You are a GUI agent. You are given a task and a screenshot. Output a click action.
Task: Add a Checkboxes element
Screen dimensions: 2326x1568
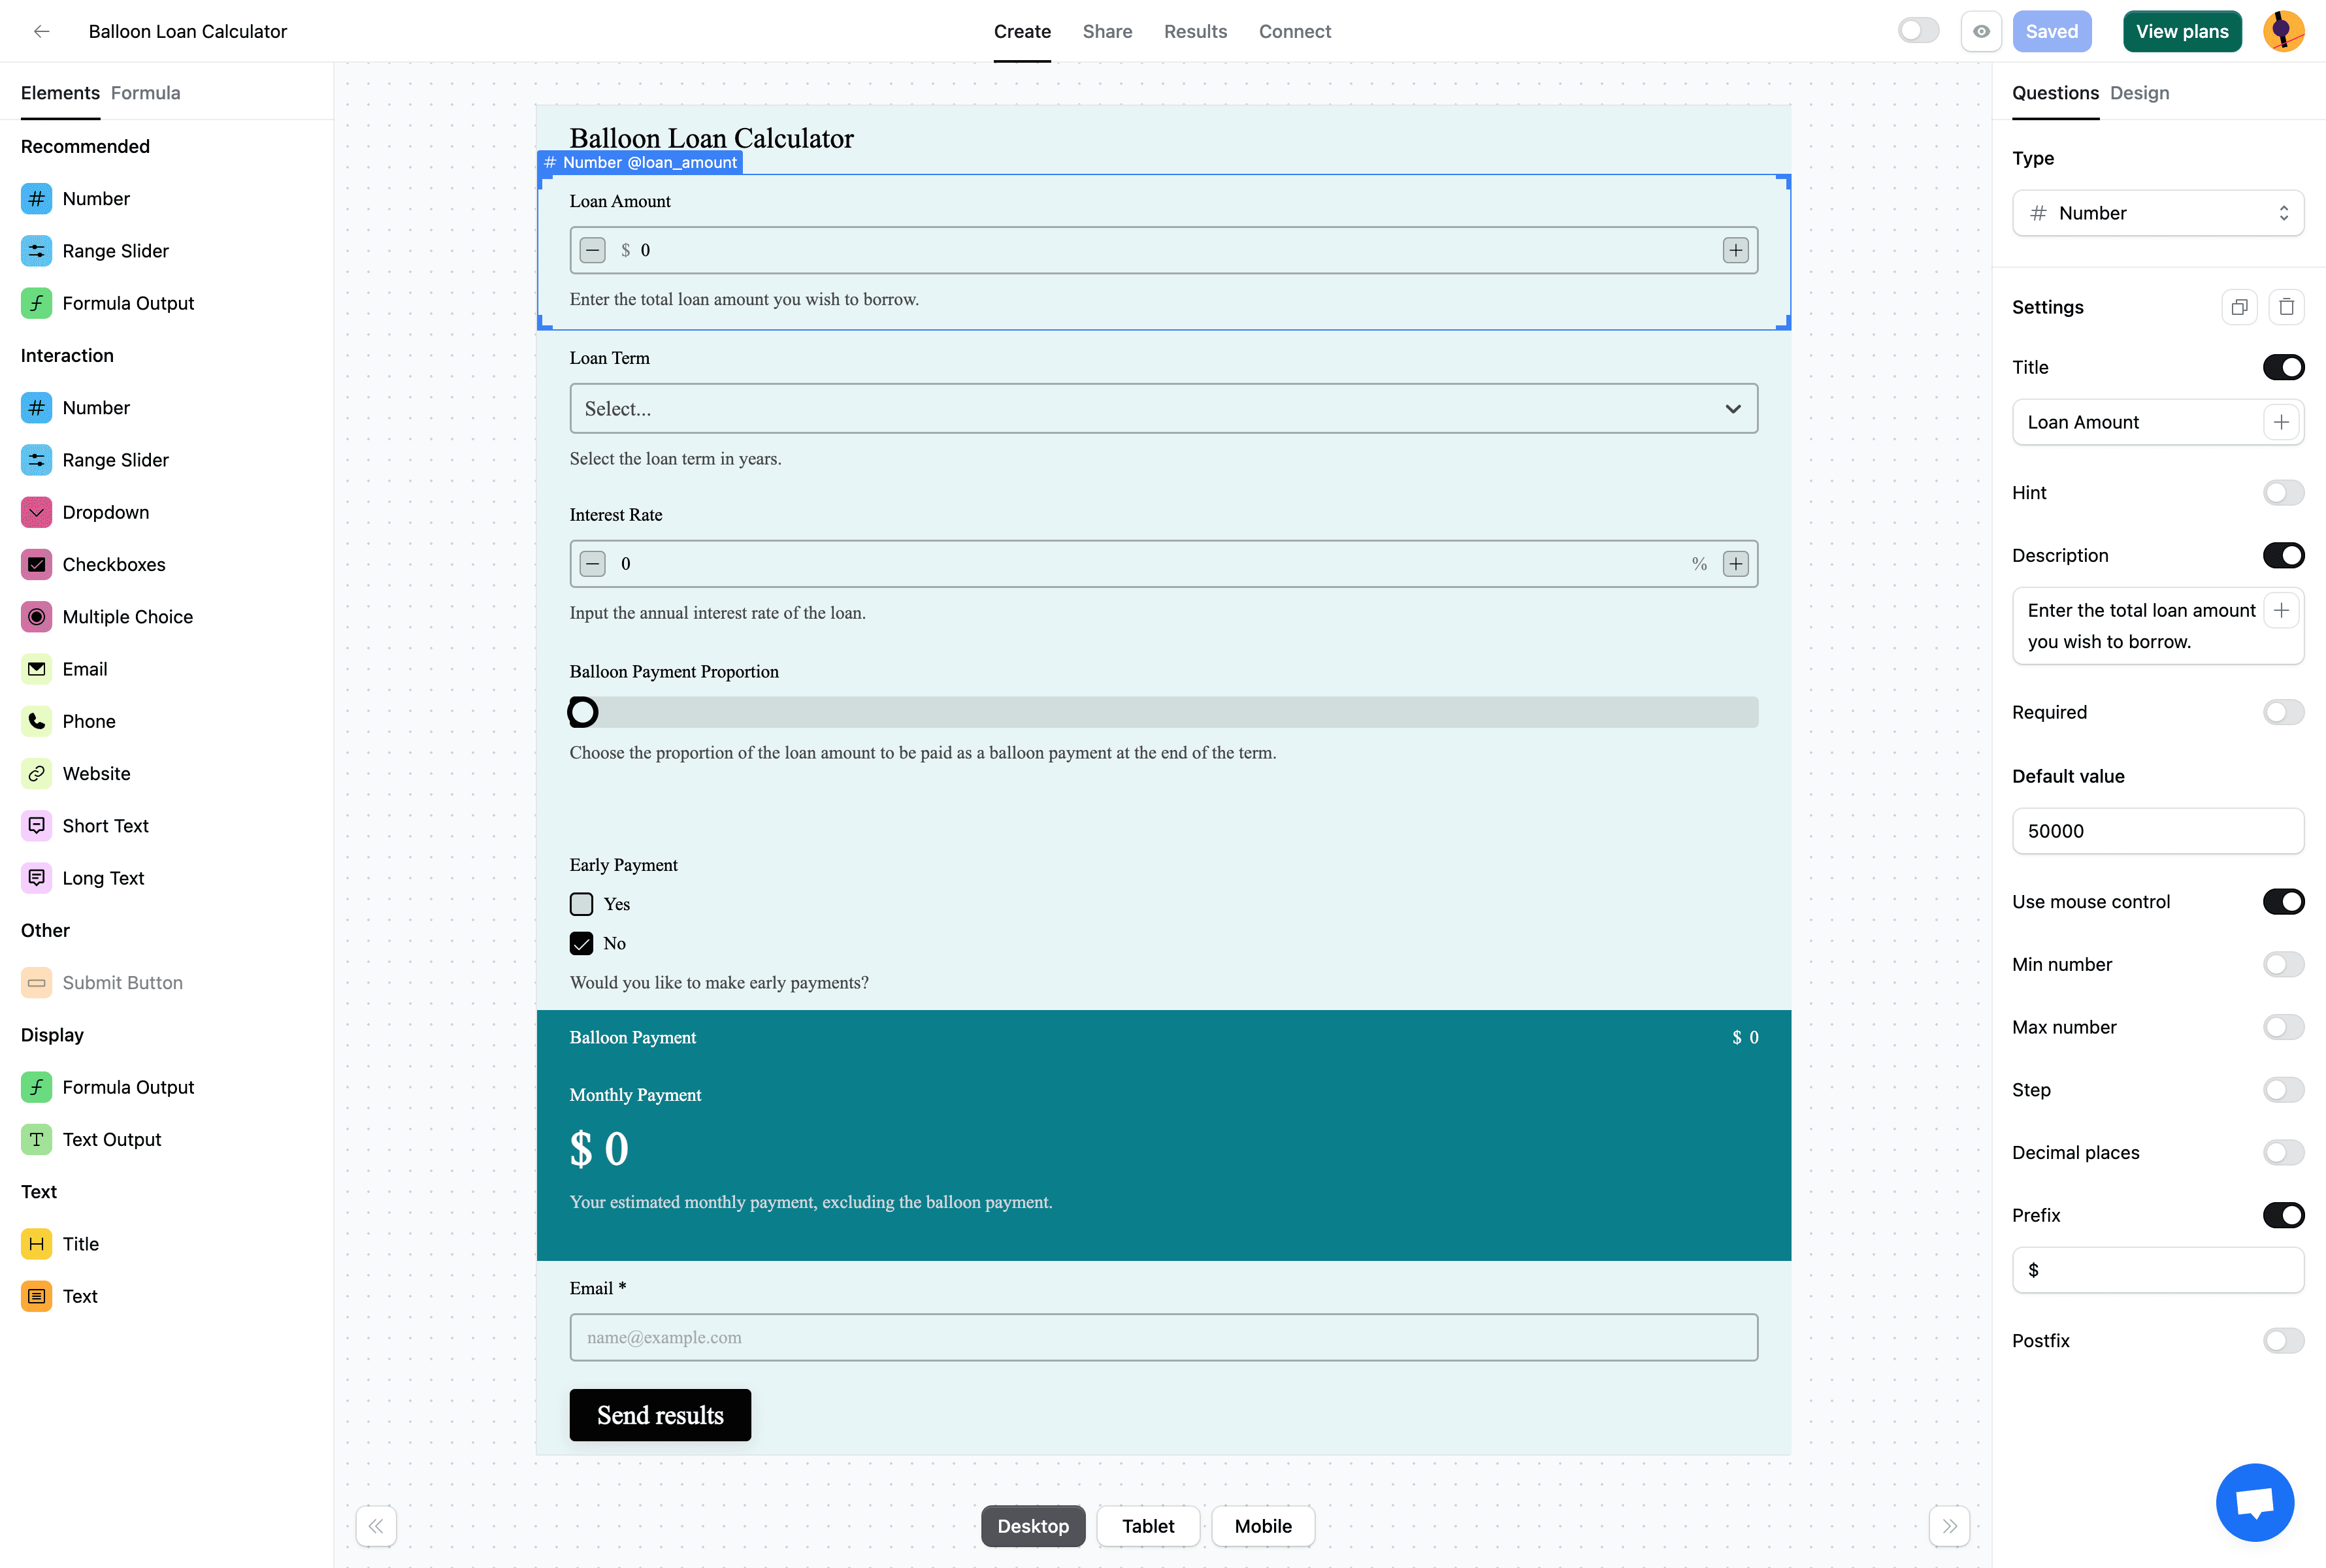113,564
